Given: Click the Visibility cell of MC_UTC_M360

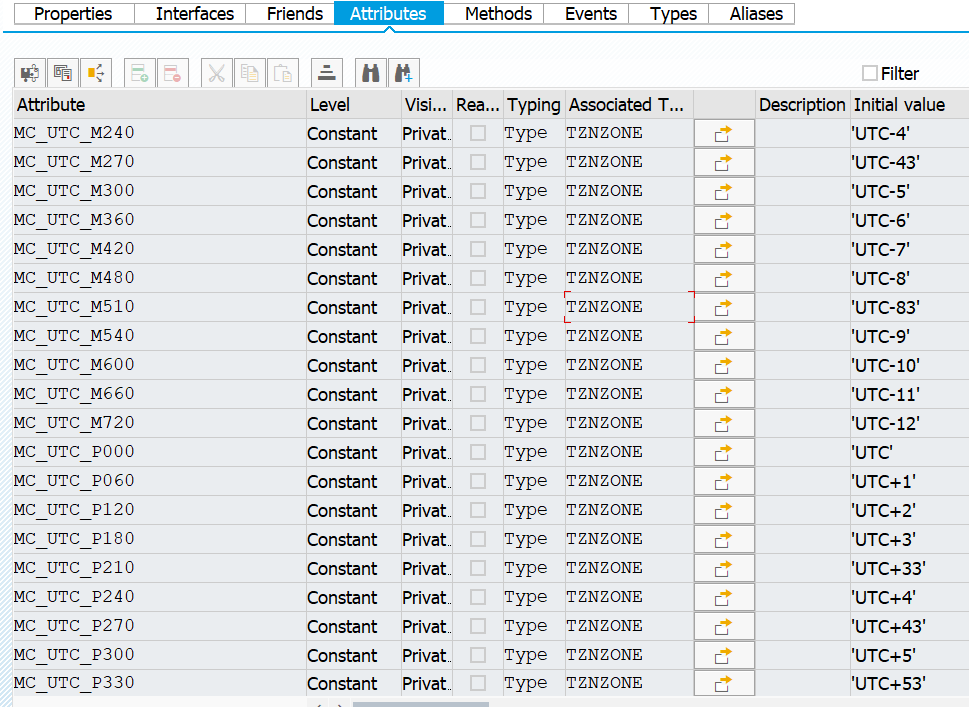Looking at the screenshot, I should pos(427,221).
